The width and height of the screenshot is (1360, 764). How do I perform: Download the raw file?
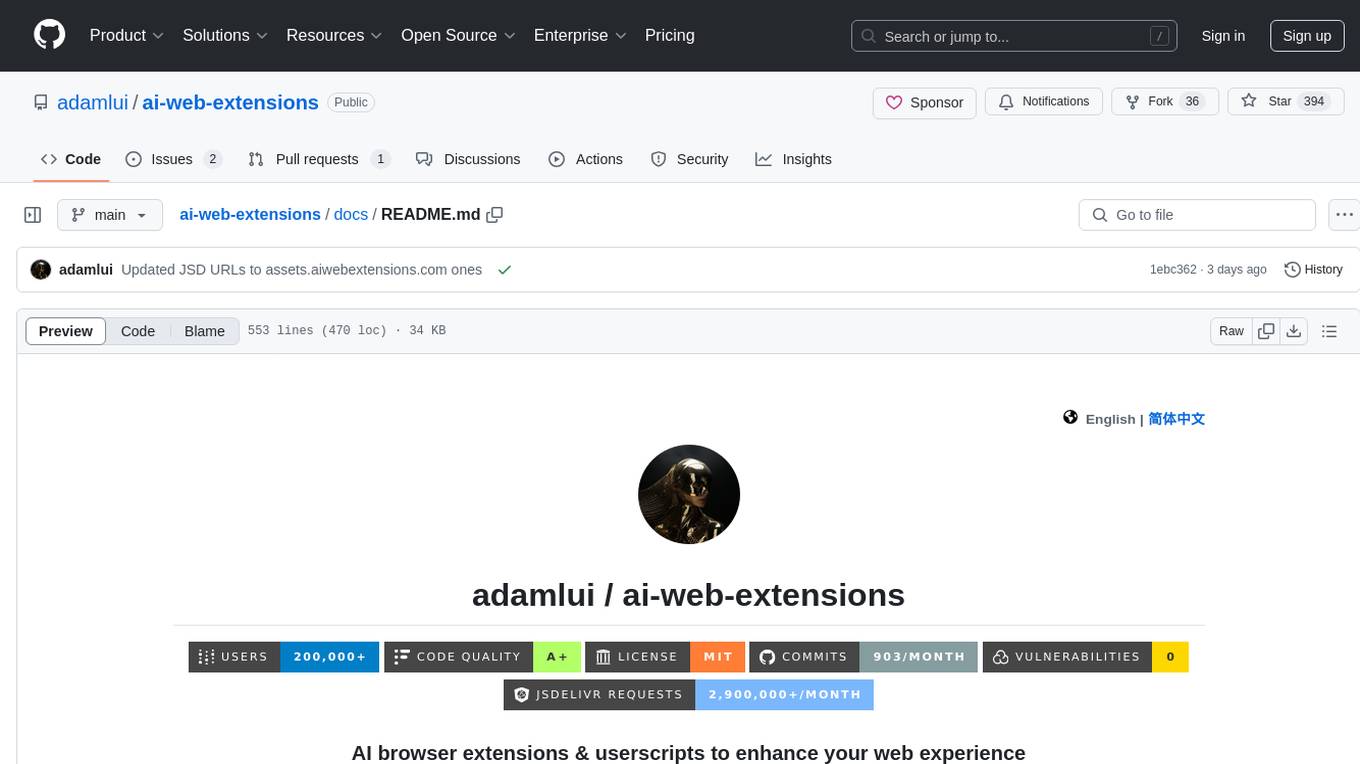[1294, 331]
